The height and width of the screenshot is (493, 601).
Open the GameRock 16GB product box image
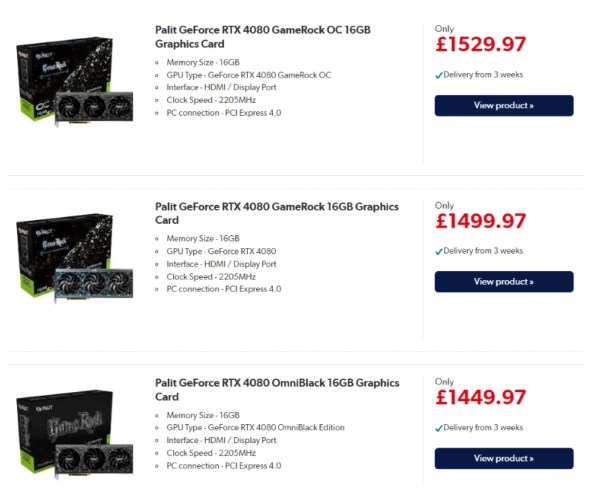pos(74,258)
